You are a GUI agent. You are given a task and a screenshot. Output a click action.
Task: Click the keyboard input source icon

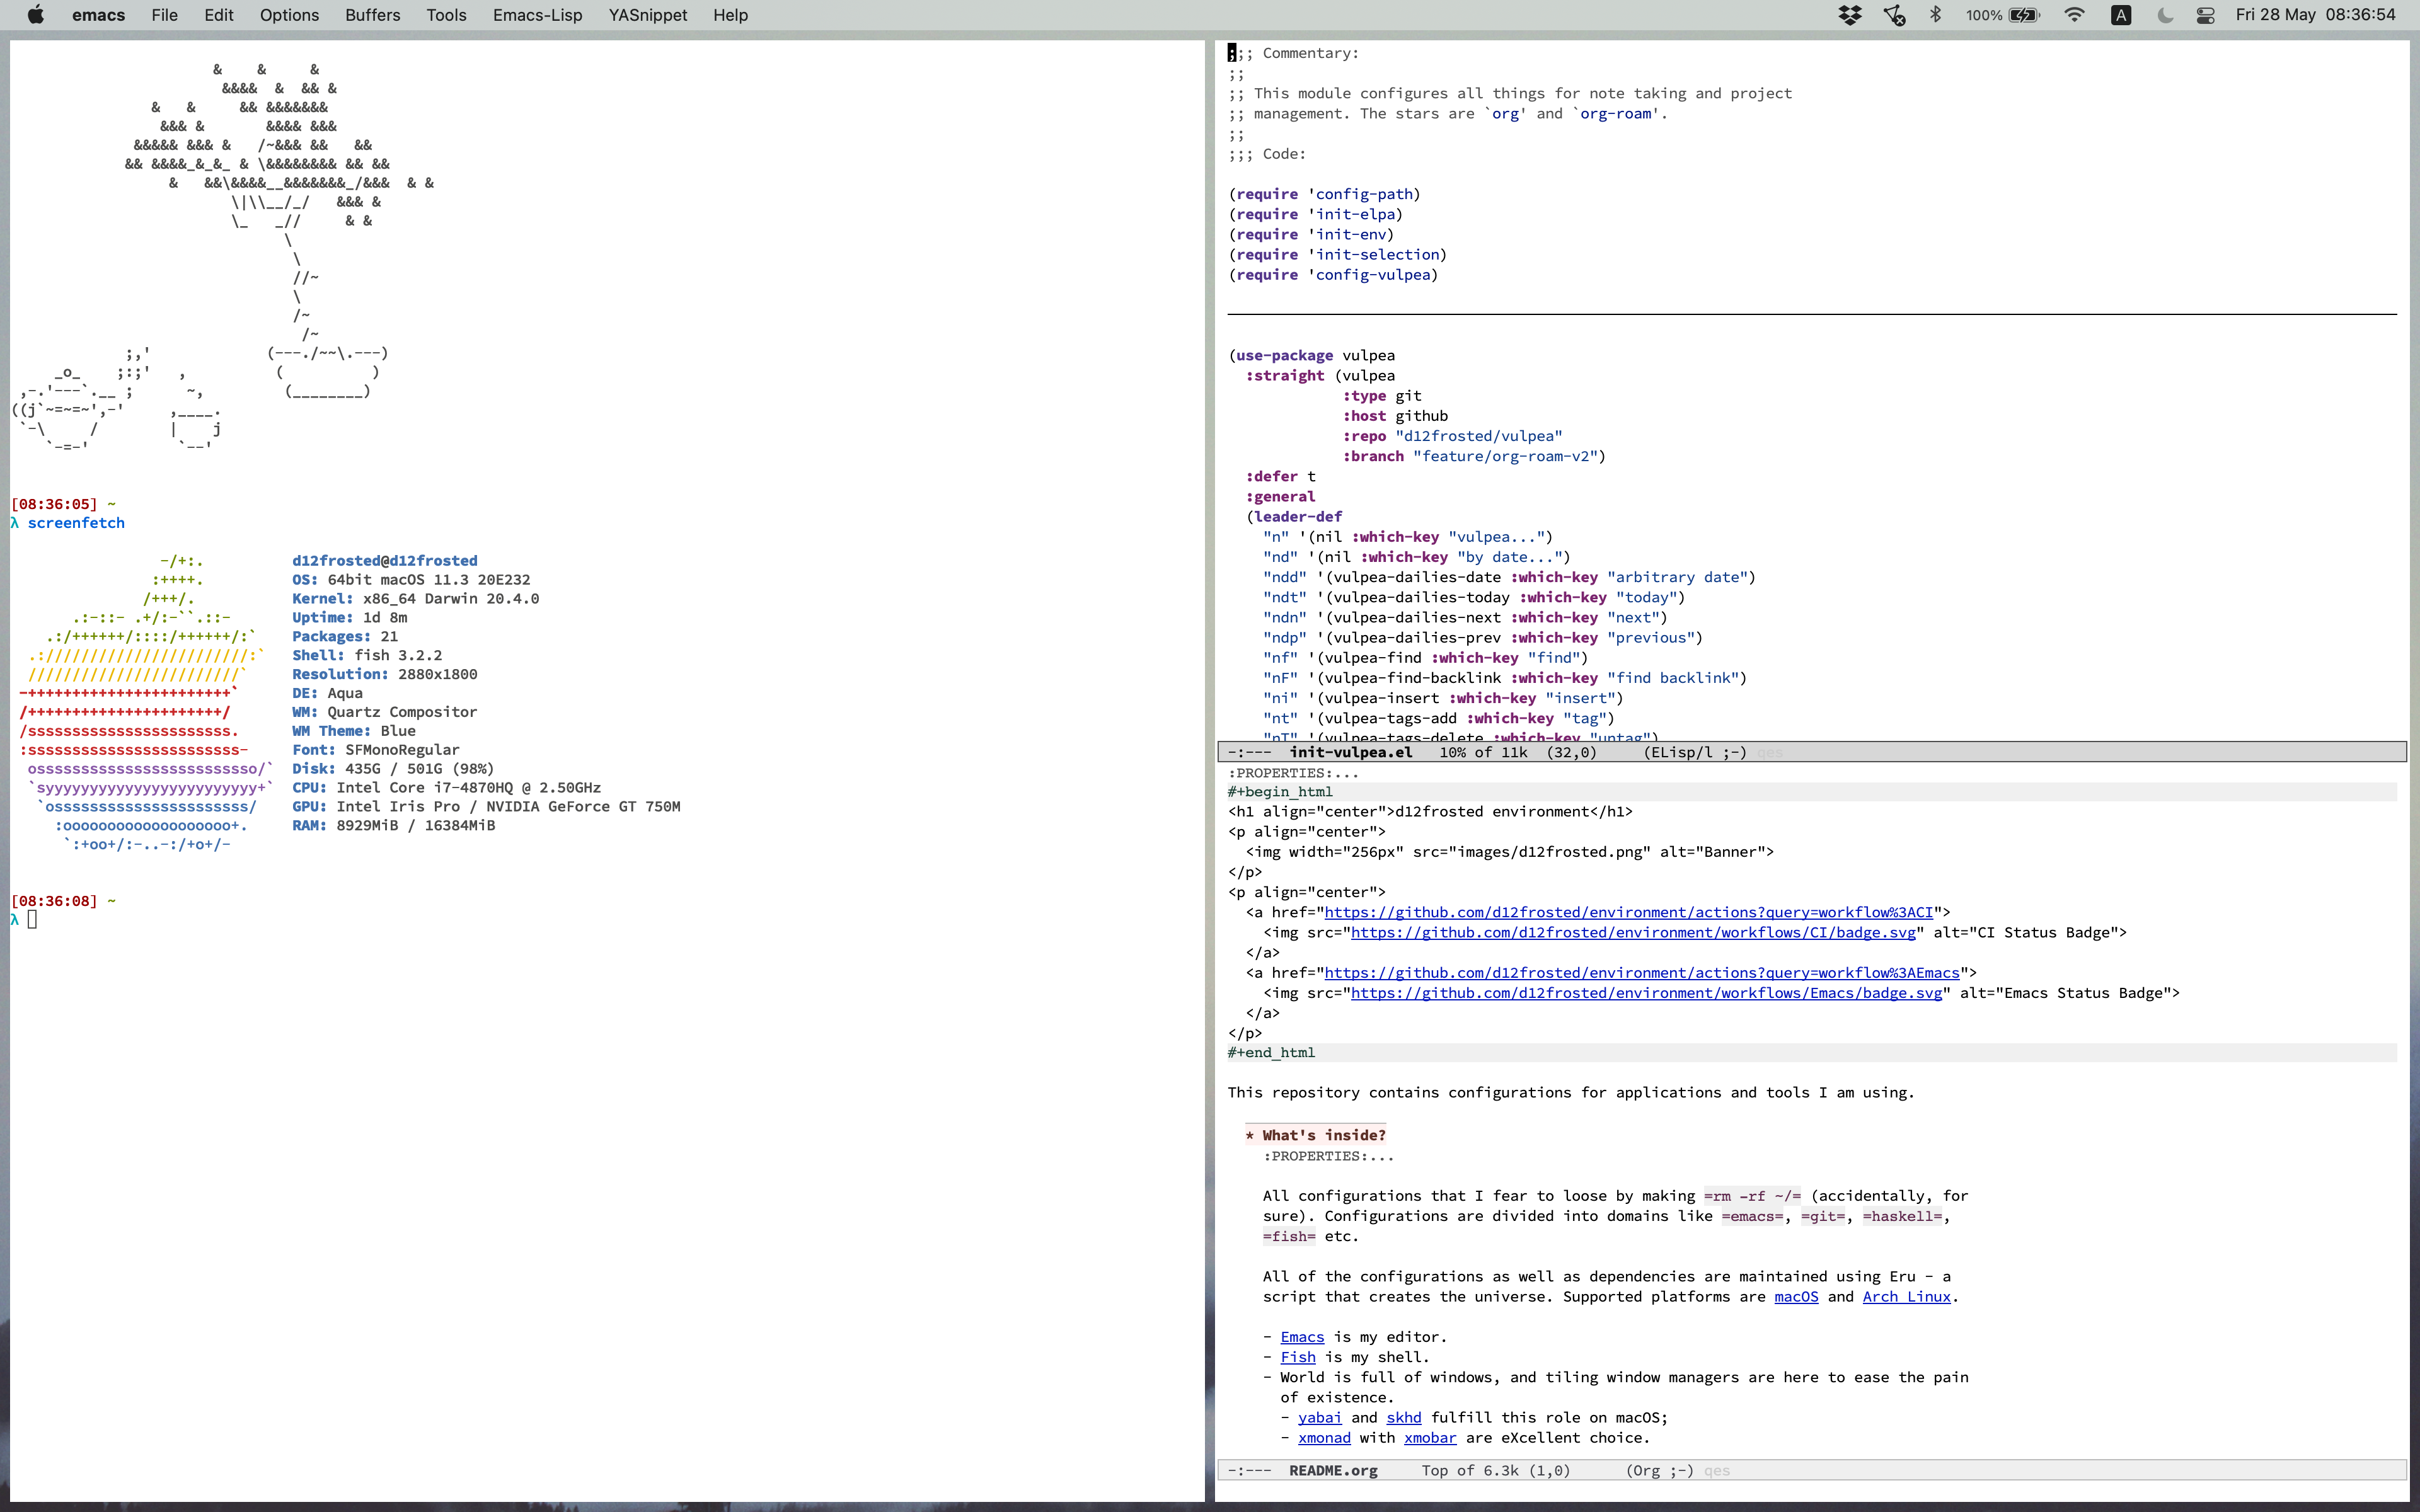2120,15
